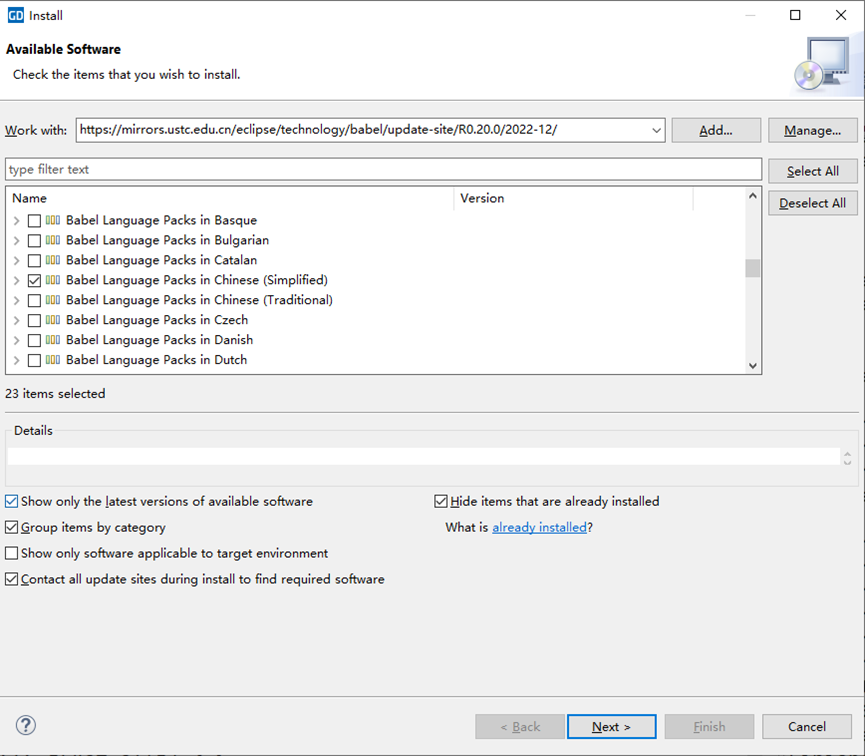
Task: Expand the Basque language pack tree node
Action: click(16, 220)
